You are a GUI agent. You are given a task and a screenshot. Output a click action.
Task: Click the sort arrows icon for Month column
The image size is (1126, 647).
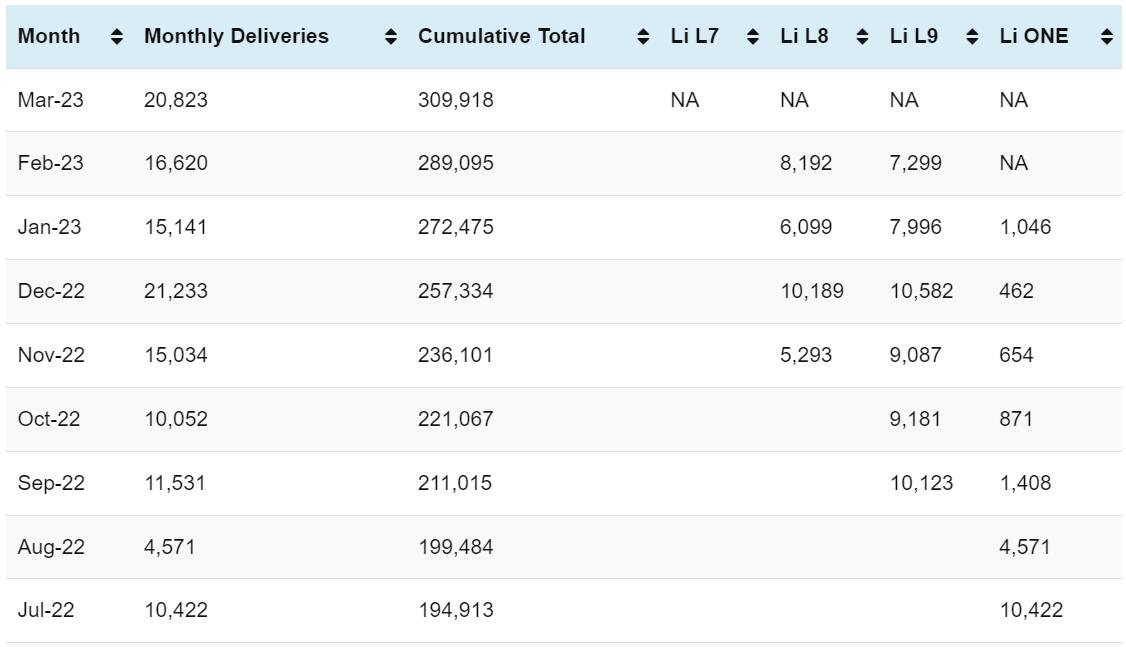(117, 37)
